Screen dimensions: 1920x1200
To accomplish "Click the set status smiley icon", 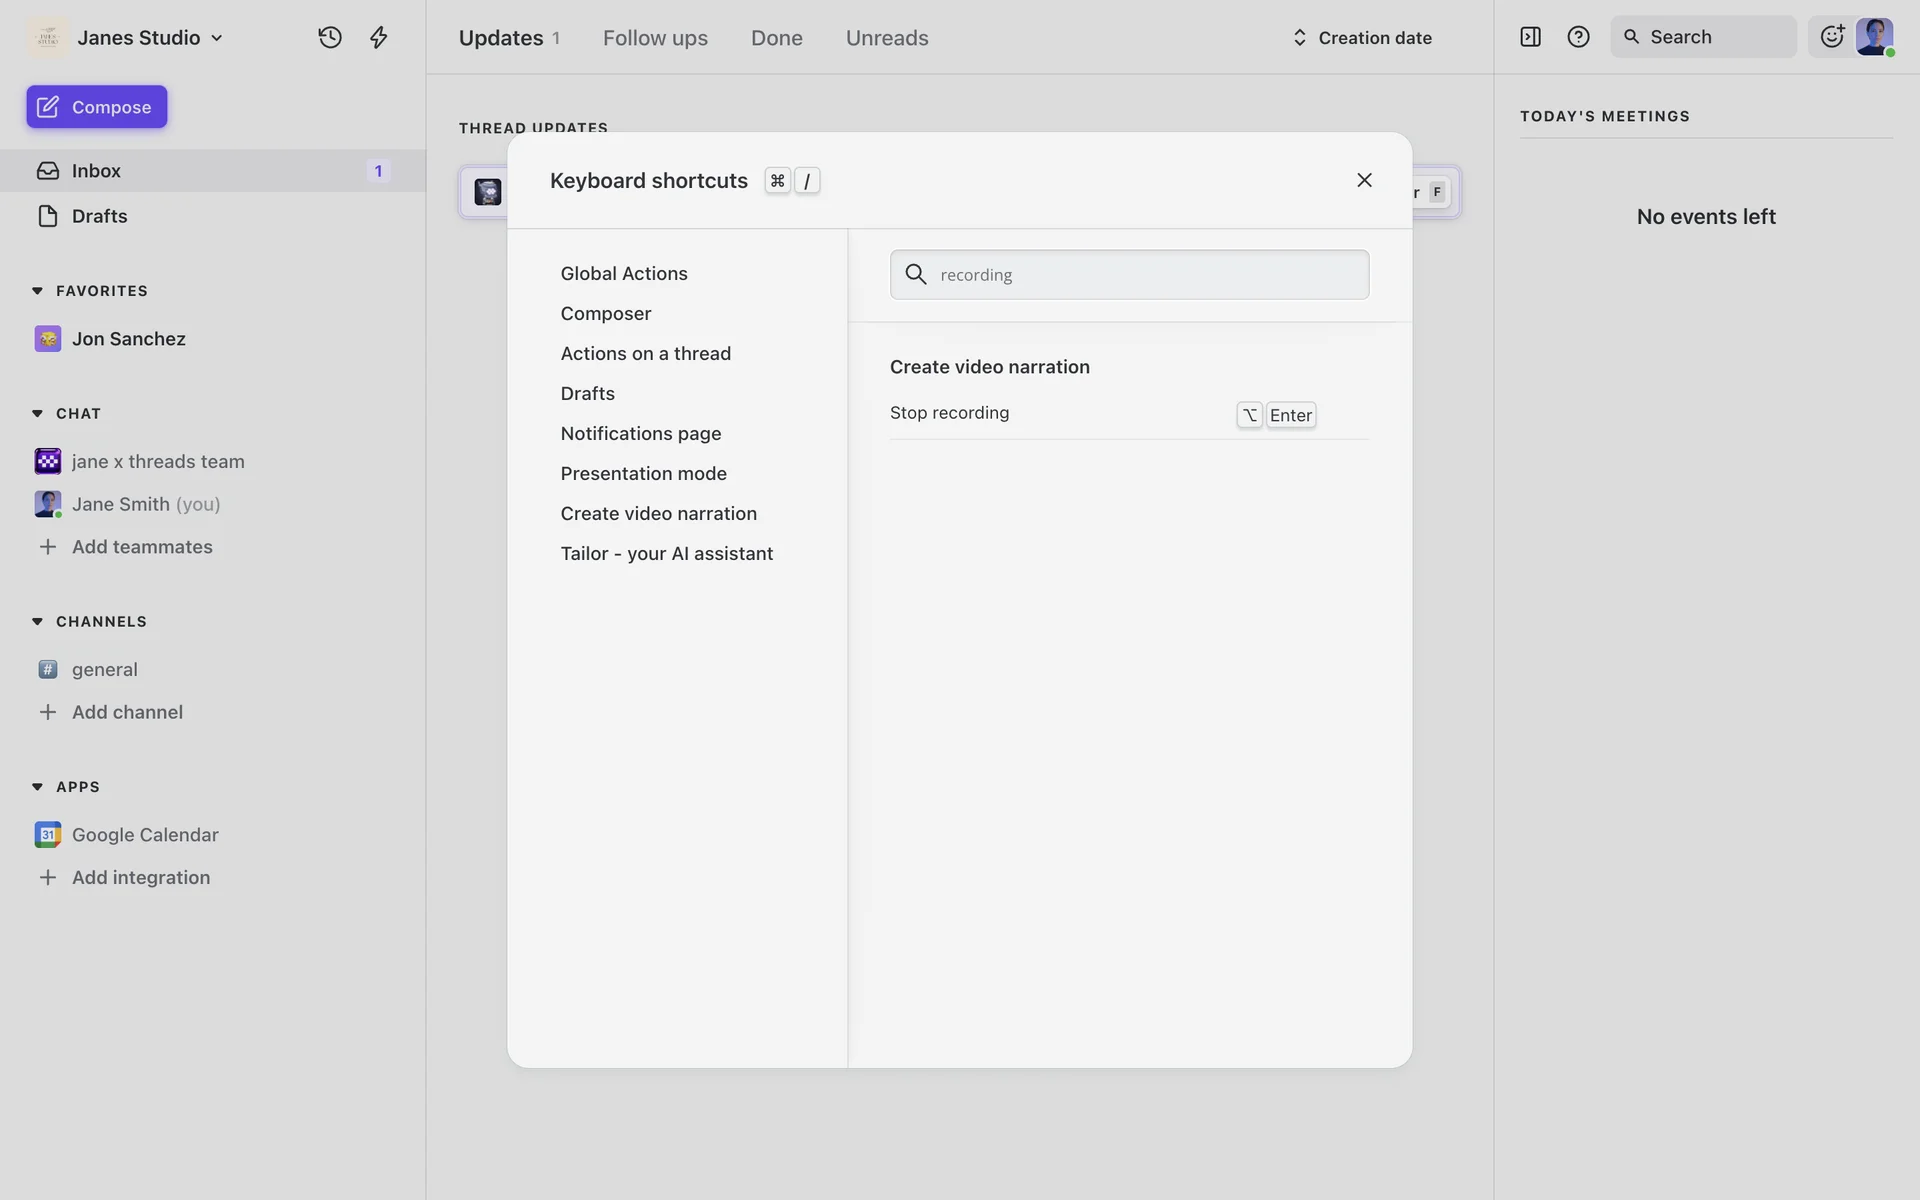I will pos(1832,37).
